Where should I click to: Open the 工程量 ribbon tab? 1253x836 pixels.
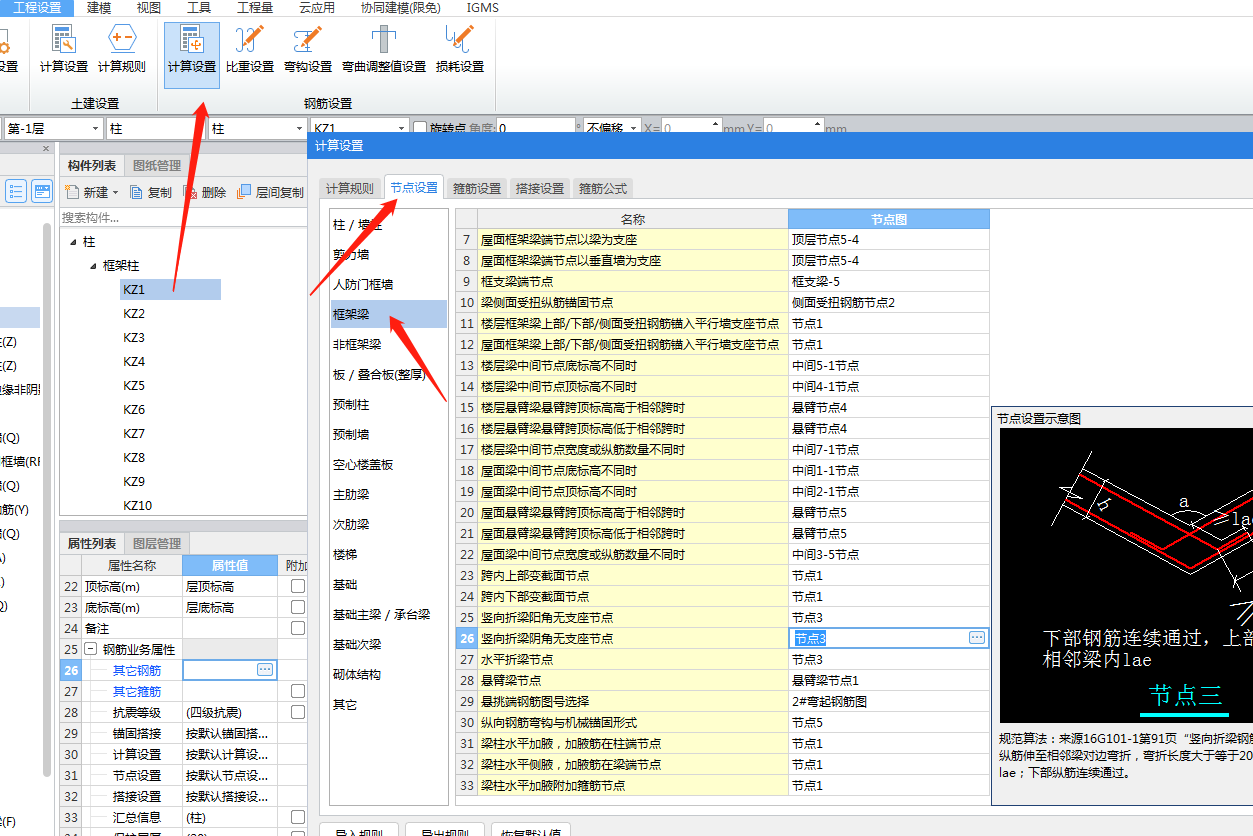click(x=254, y=7)
